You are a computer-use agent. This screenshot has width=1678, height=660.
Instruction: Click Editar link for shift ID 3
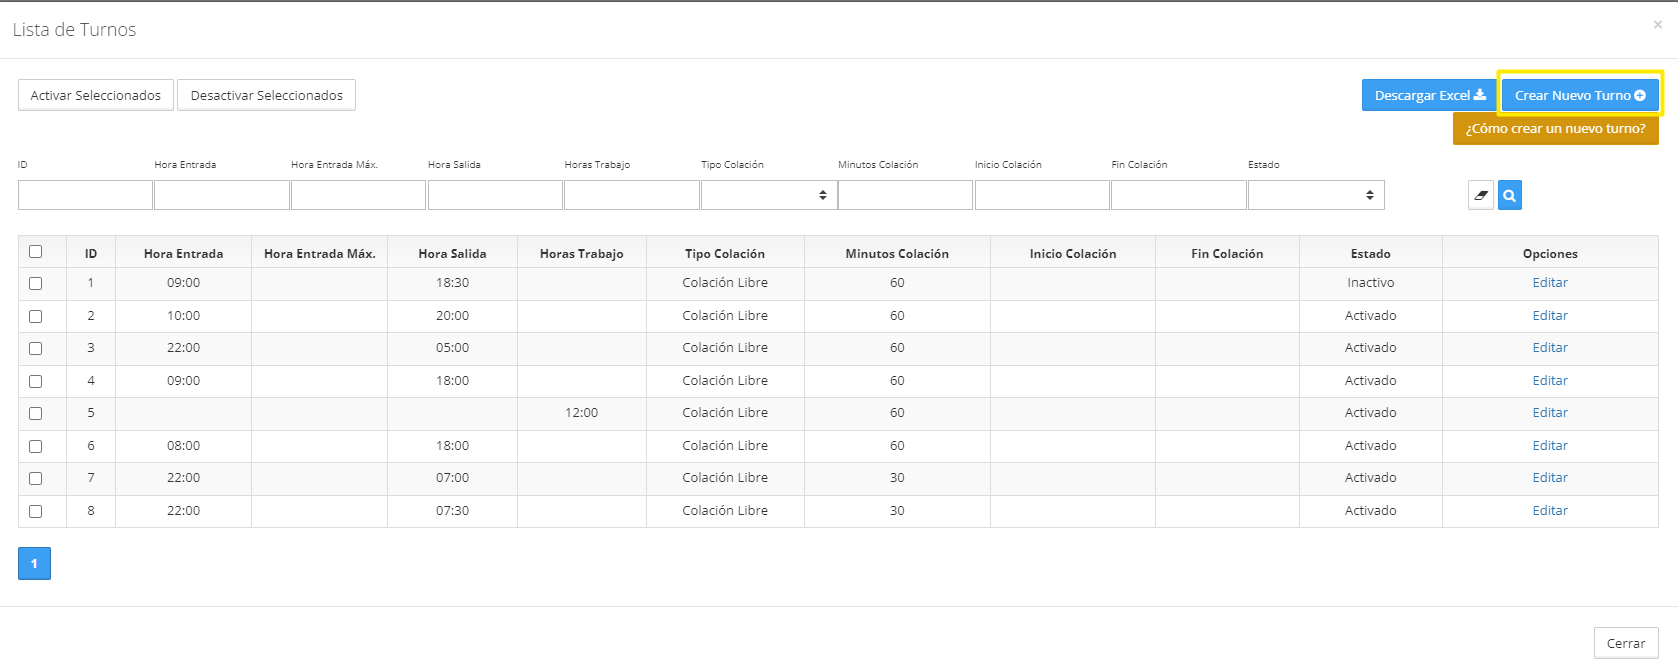pyautogui.click(x=1549, y=348)
